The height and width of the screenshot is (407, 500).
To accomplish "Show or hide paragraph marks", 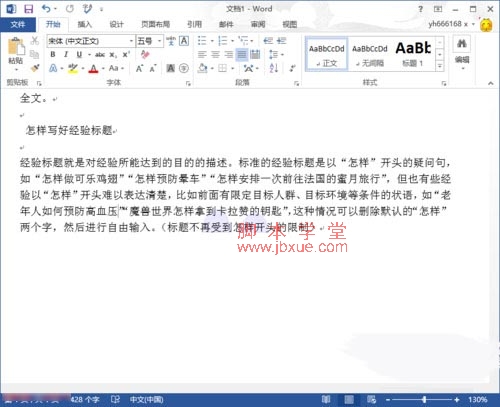I will click(x=292, y=68).
